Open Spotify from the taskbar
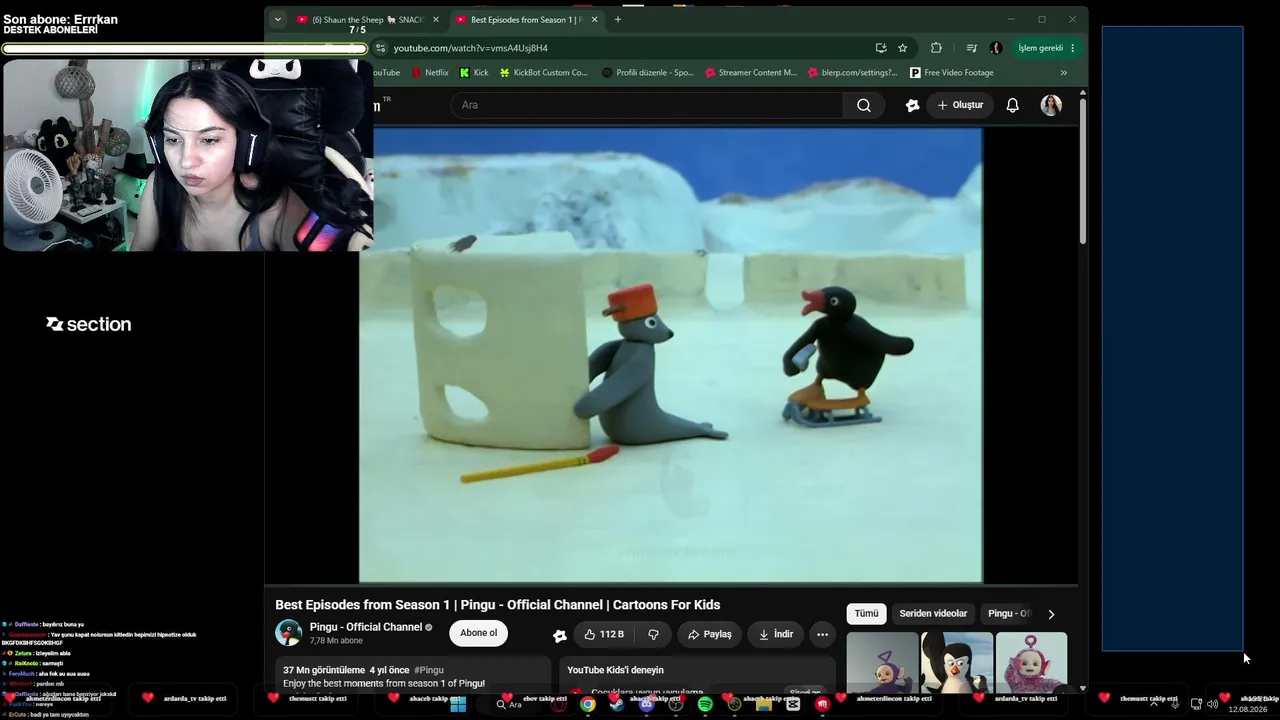The image size is (1280, 720). coord(705,705)
